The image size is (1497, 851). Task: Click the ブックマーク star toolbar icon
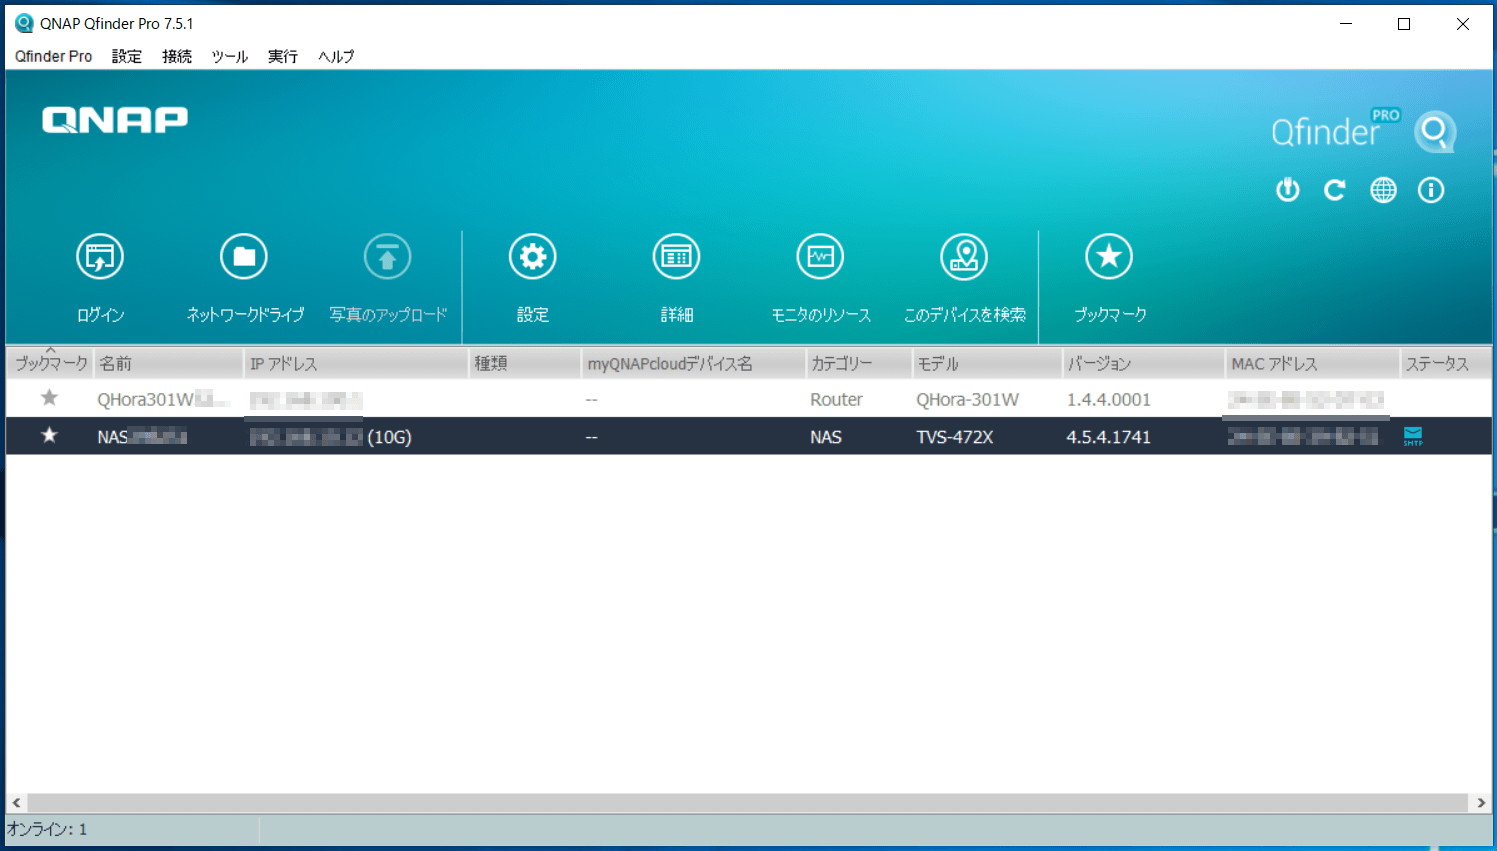1109,257
